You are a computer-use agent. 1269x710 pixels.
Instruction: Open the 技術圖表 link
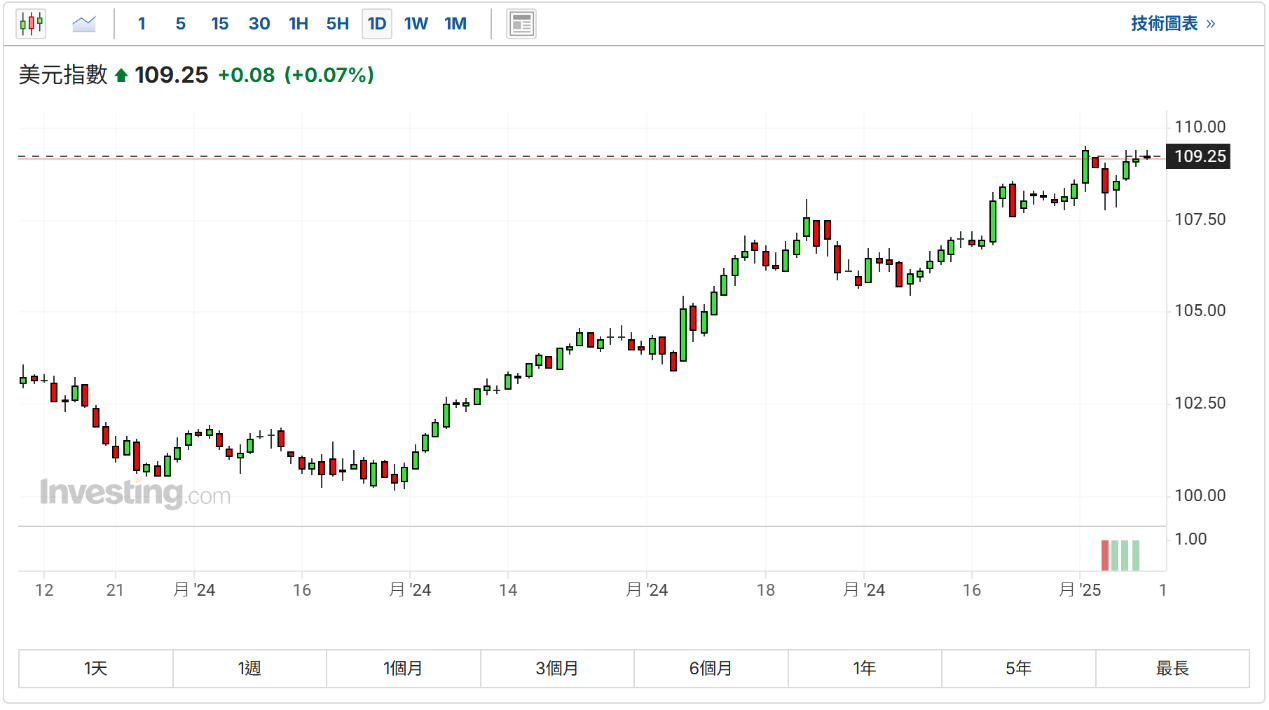click(1173, 23)
